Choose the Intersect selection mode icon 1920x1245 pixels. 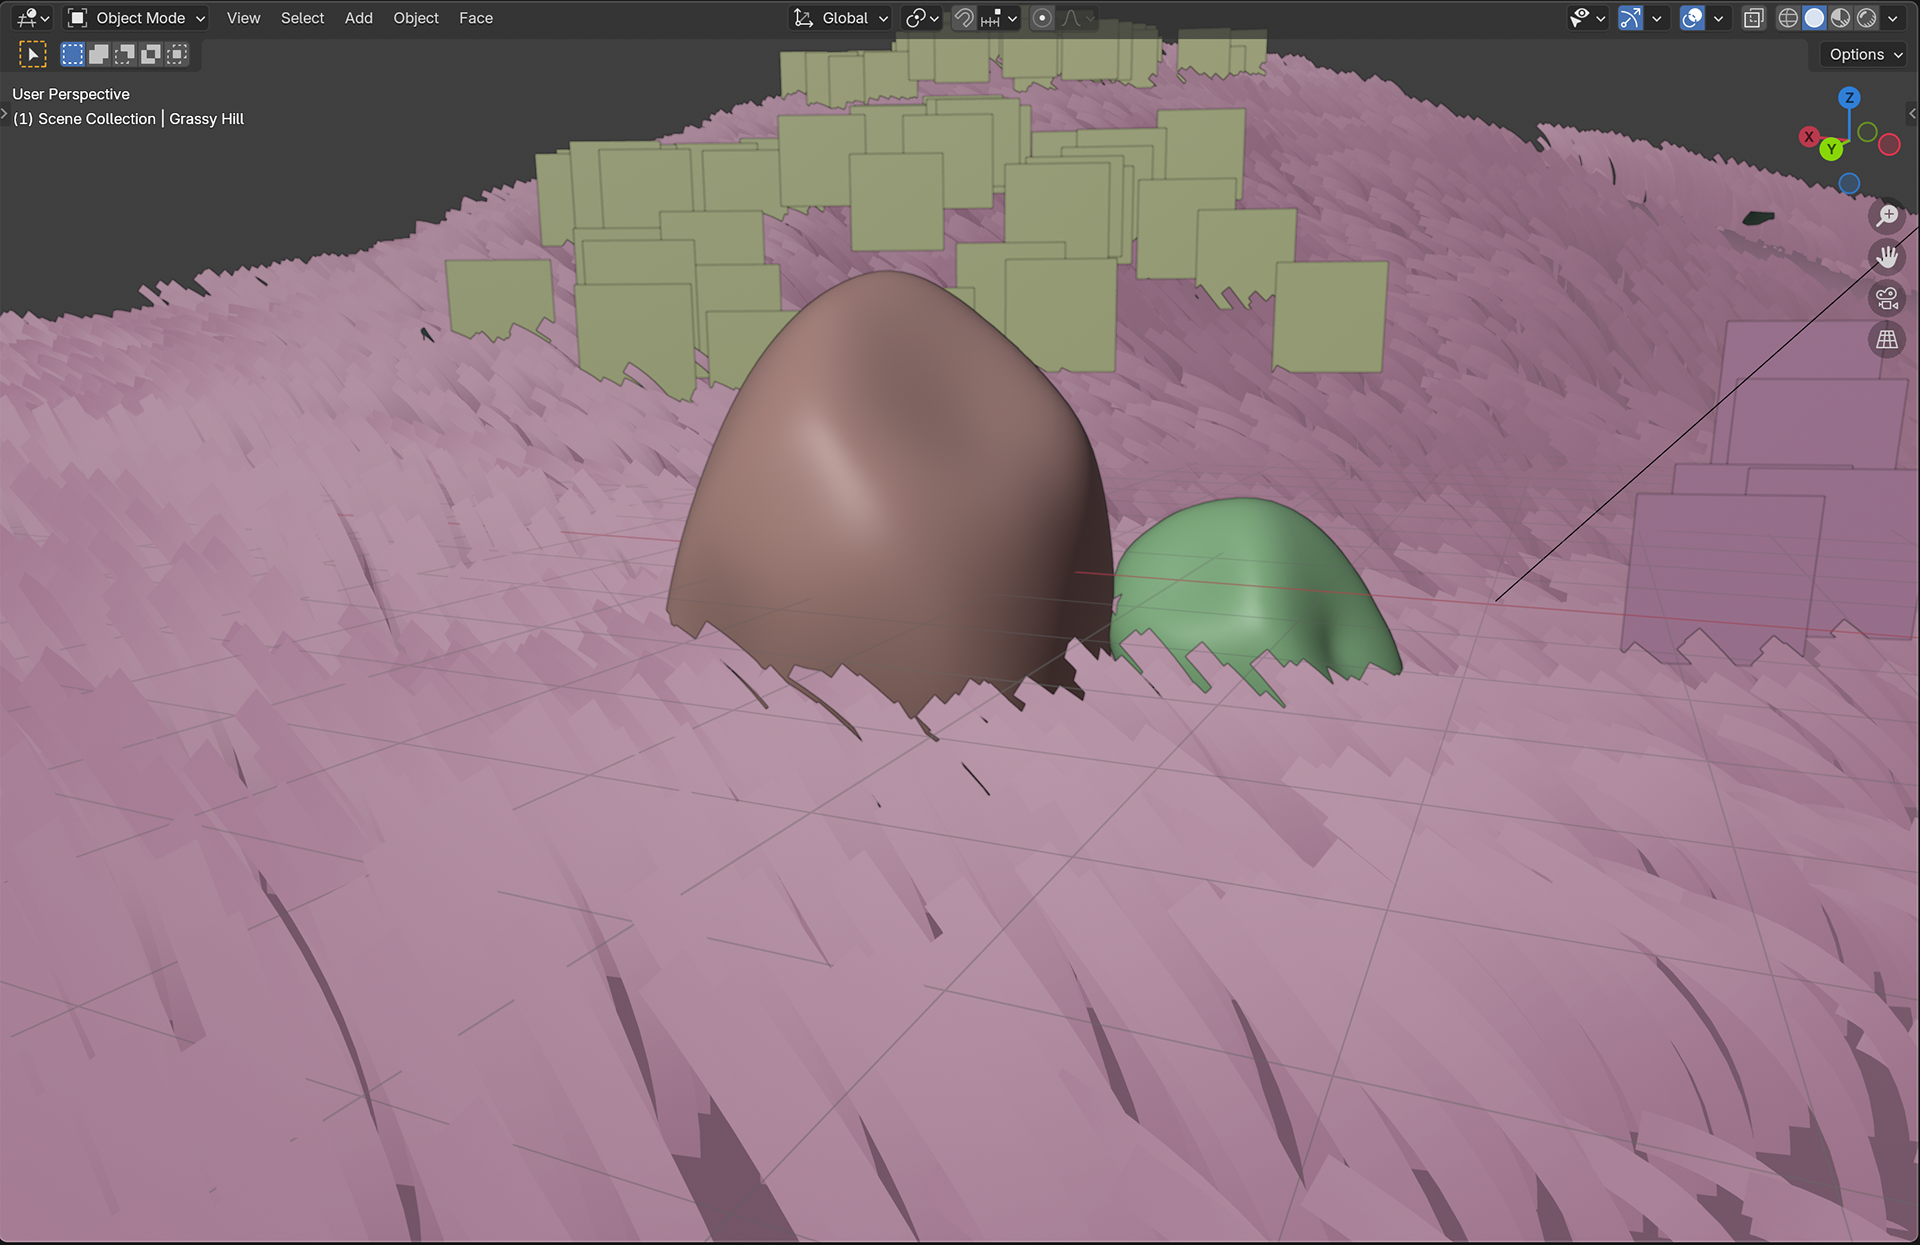[x=177, y=54]
